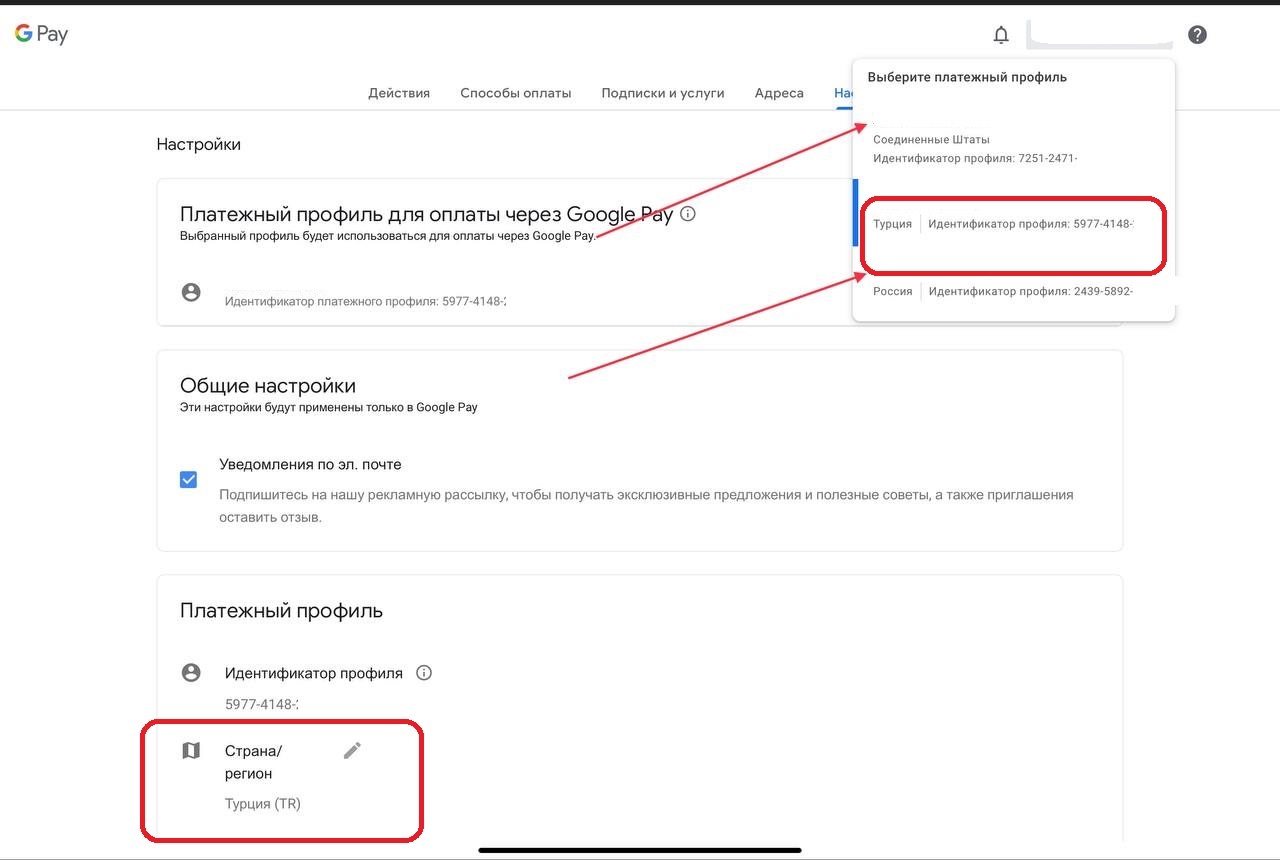Click info icon next to Идентификатор профиля

click(x=424, y=673)
